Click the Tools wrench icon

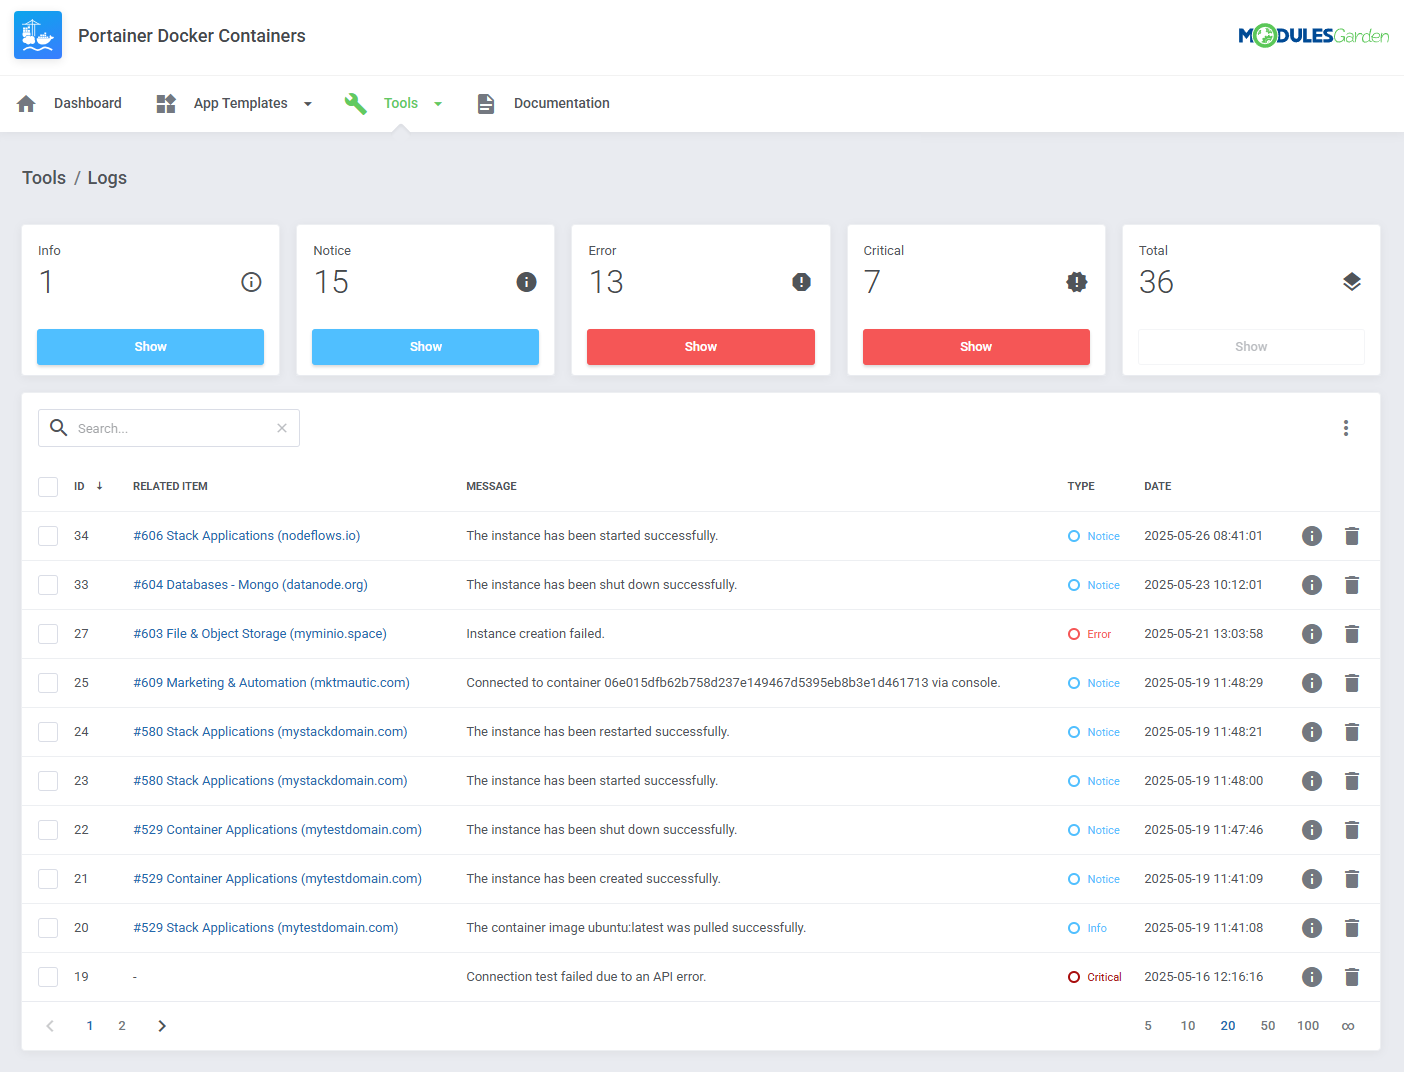tap(355, 103)
